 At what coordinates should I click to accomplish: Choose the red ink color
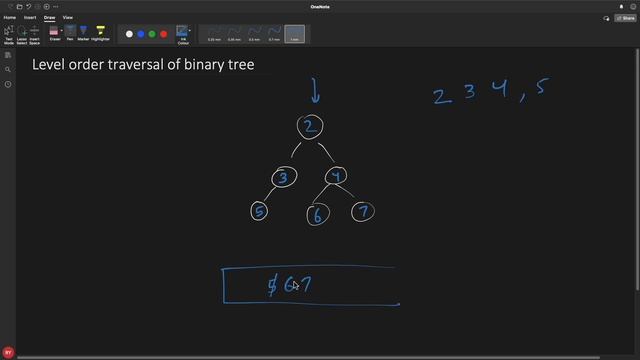tap(164, 34)
